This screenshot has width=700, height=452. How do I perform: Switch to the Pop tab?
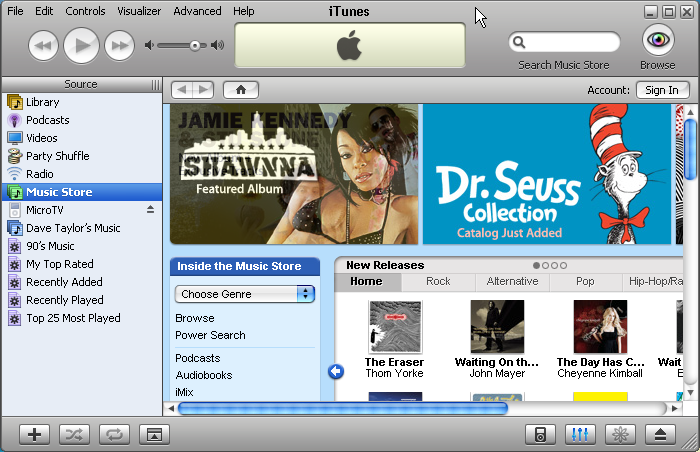[585, 281]
